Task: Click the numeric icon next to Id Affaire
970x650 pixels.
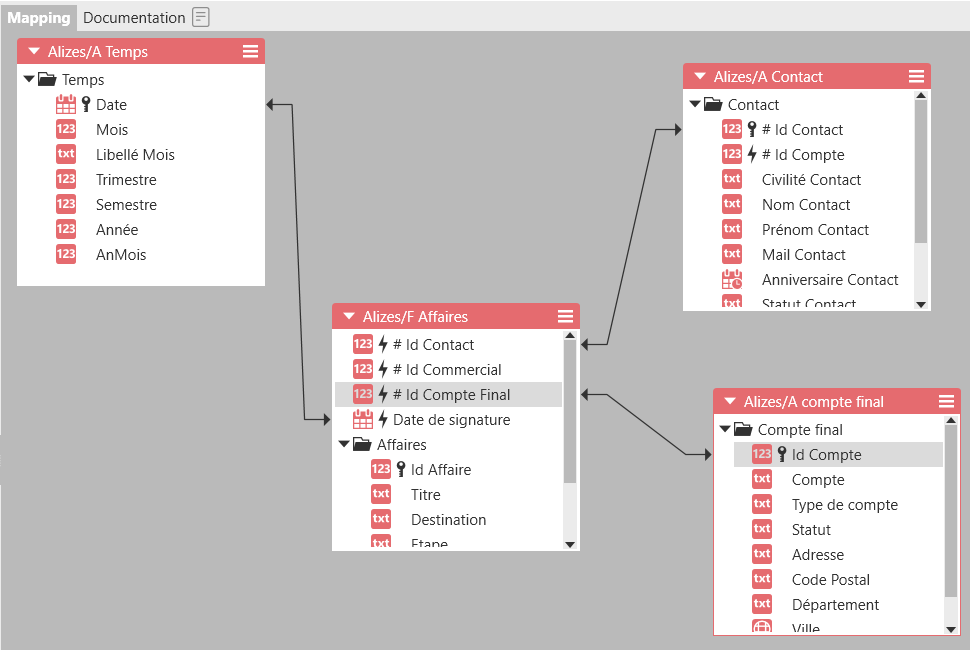Action: click(381, 469)
